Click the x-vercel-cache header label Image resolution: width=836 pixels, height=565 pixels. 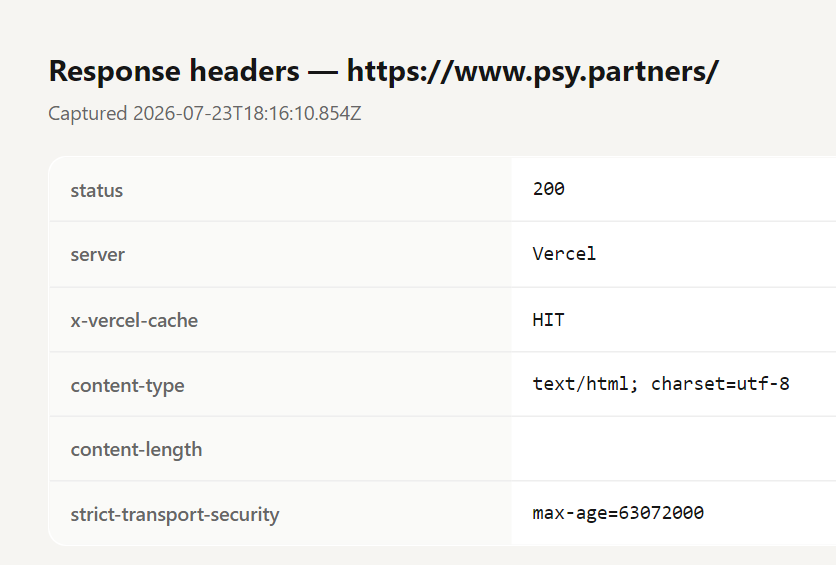(x=134, y=320)
